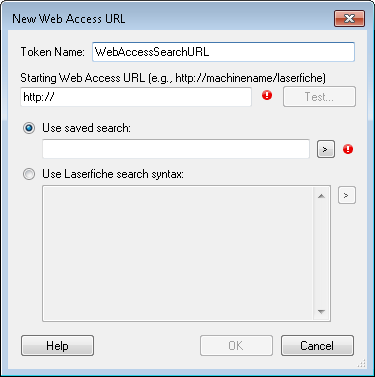Confirm with the OK button
The width and height of the screenshot is (375, 377).
click(236, 346)
